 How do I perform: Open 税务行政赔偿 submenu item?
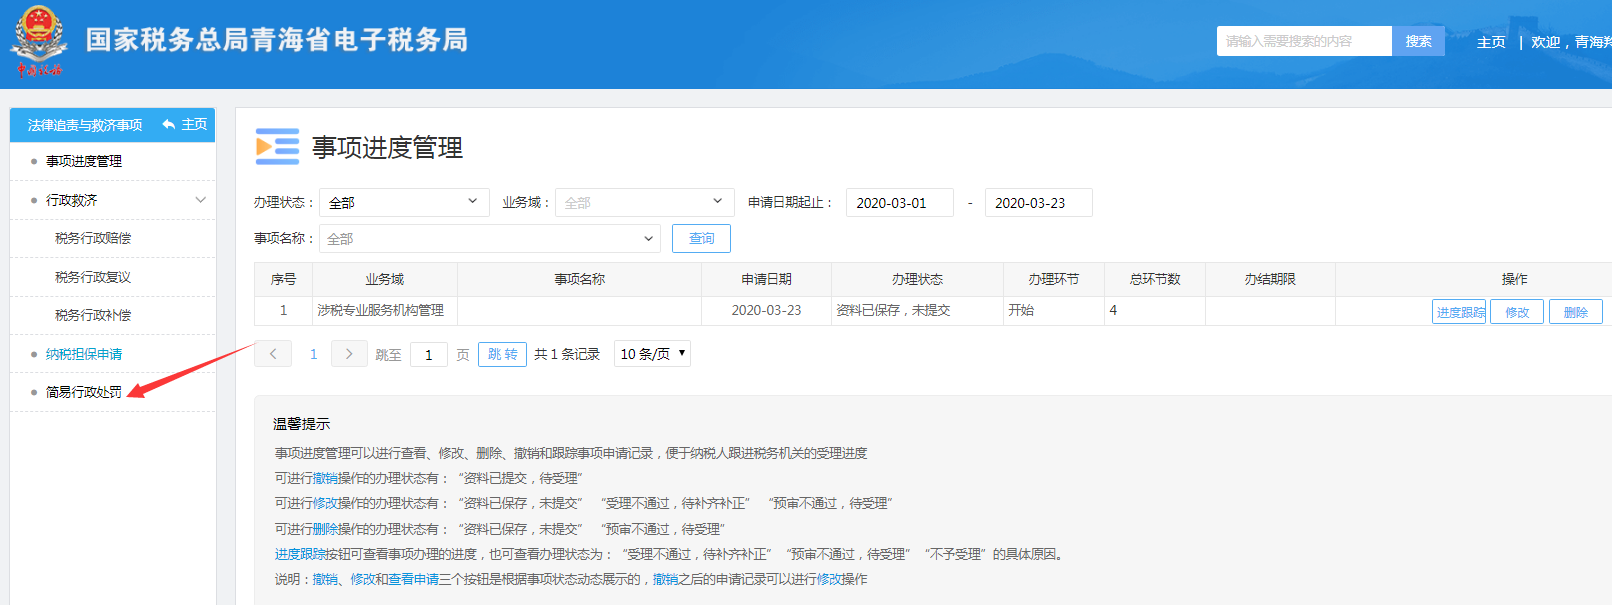pyautogui.click(x=93, y=238)
